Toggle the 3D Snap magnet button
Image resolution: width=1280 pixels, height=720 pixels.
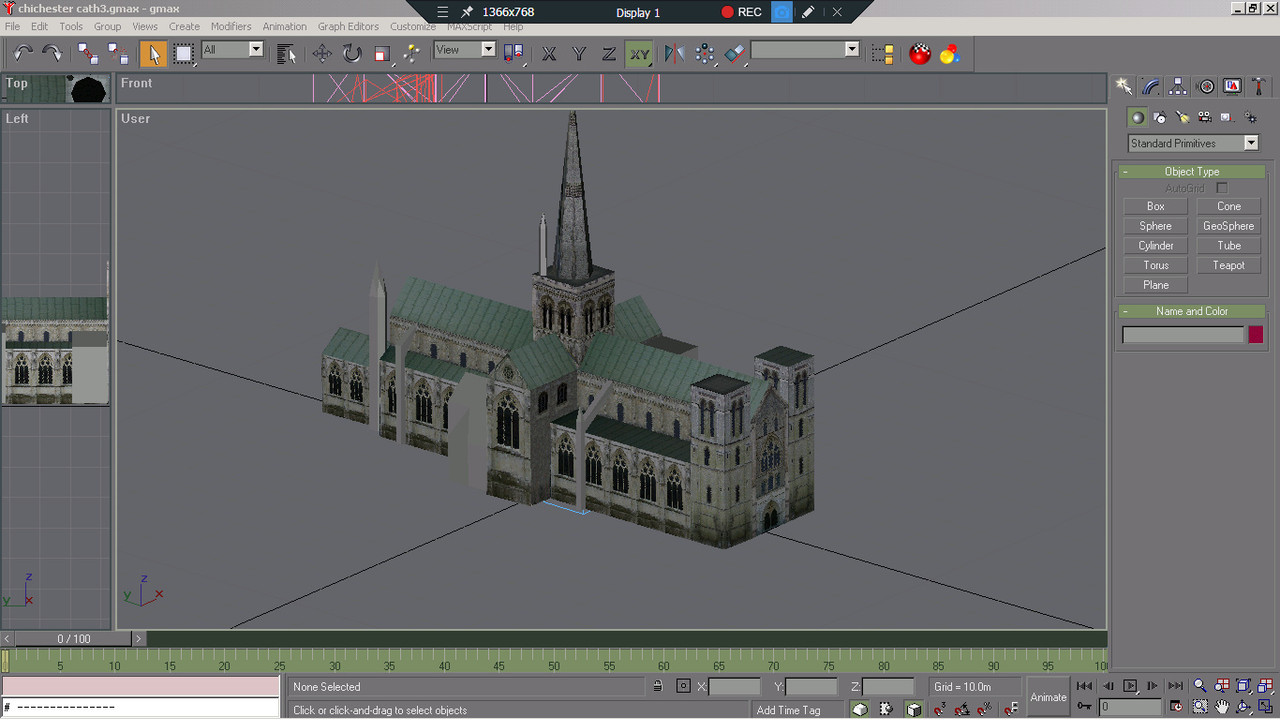coord(940,709)
